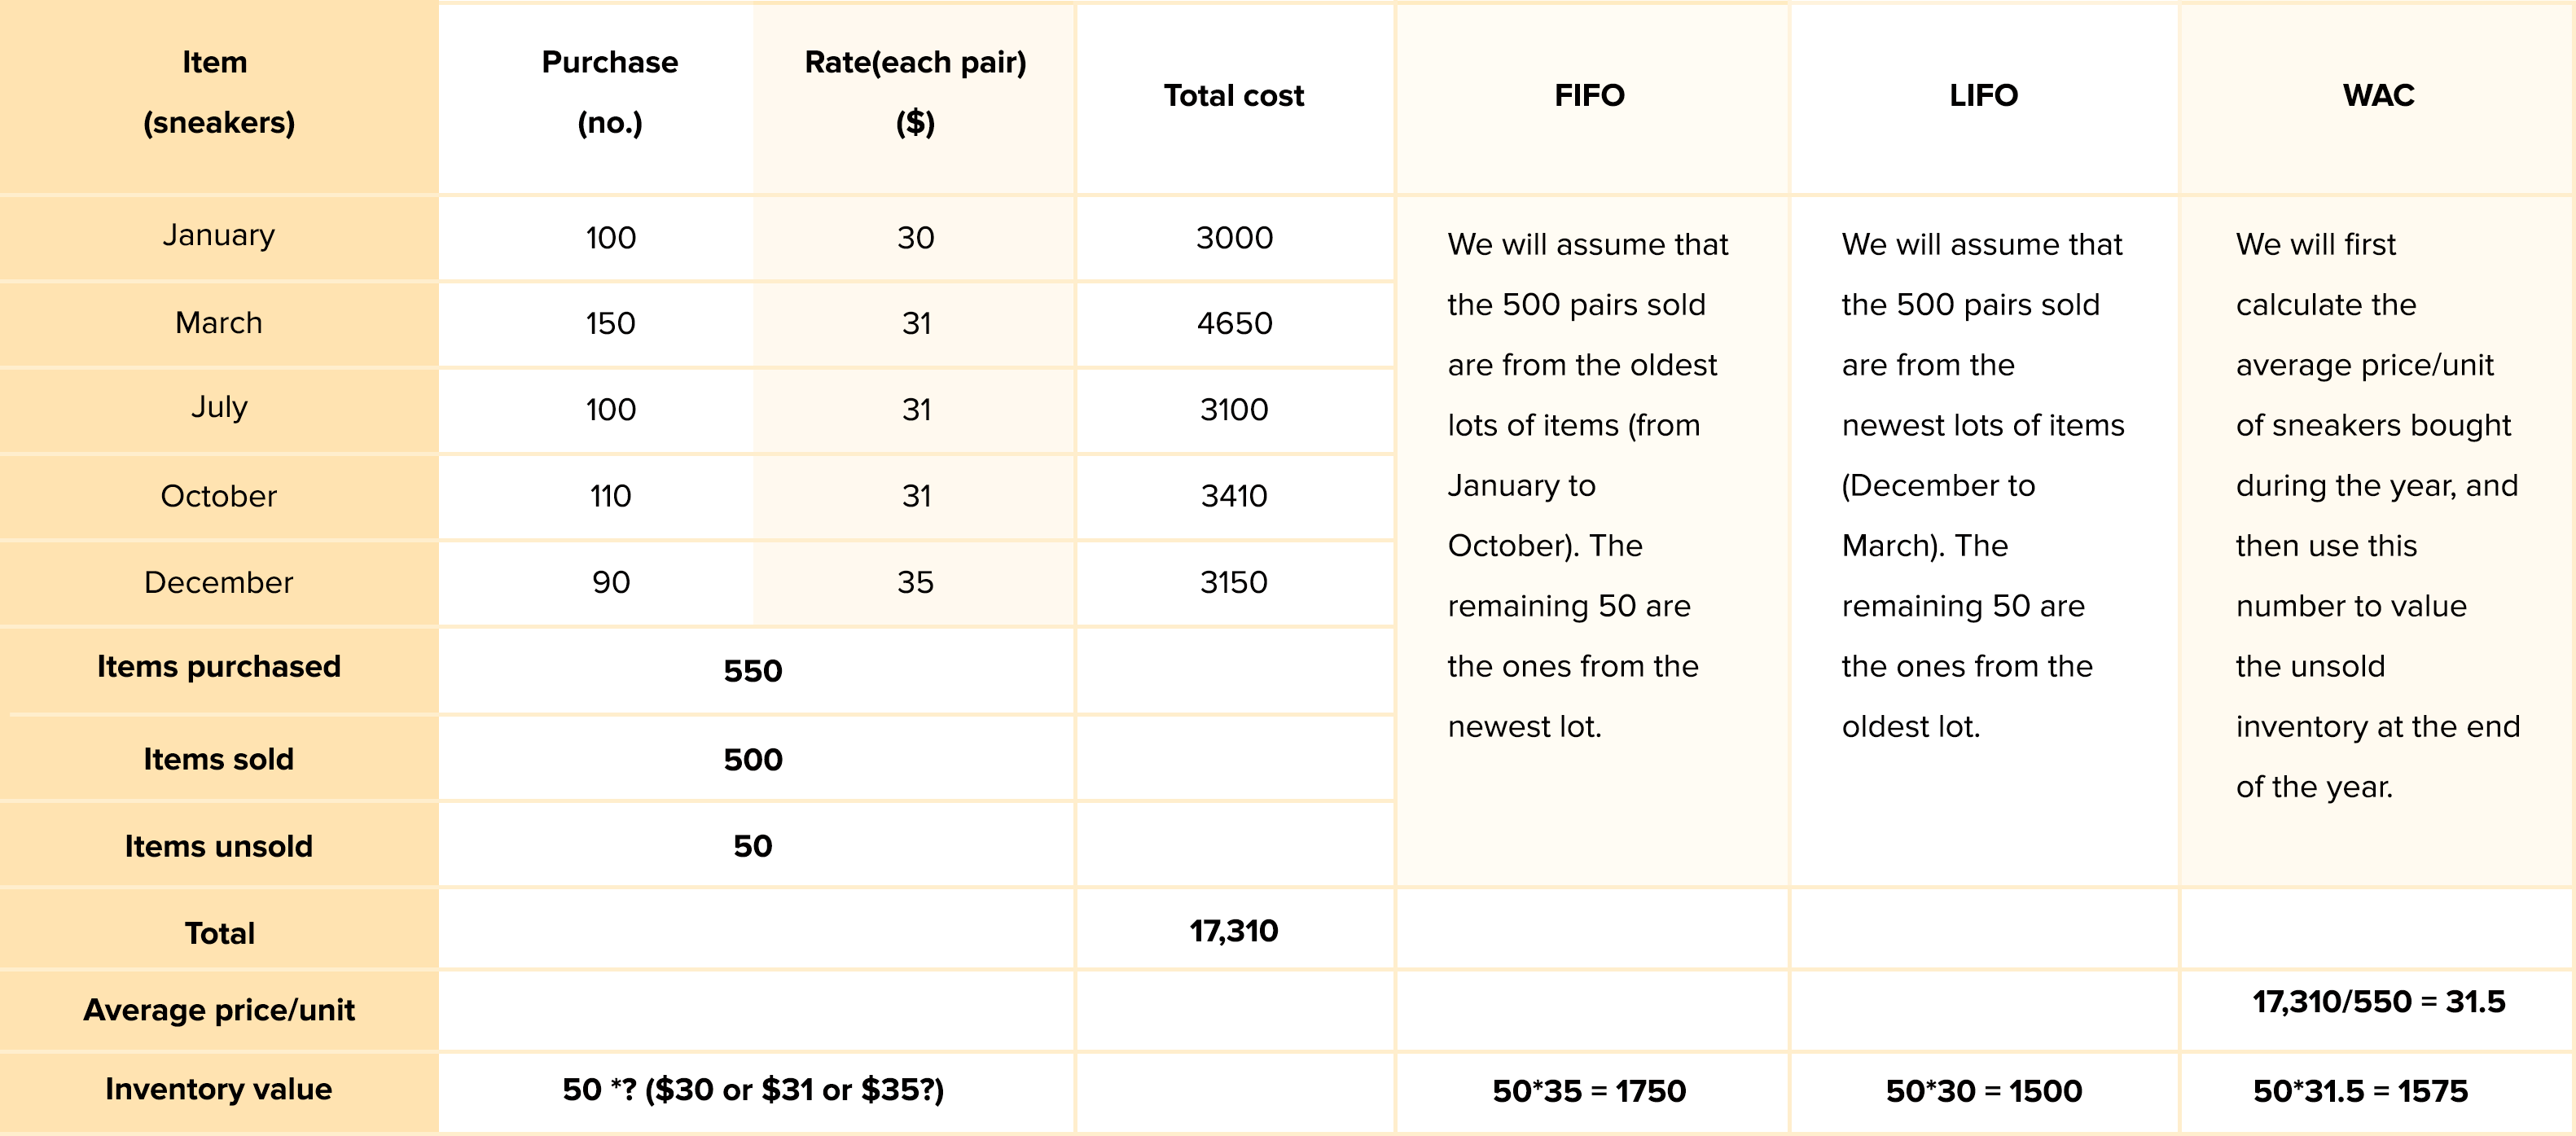The height and width of the screenshot is (1136, 2576).
Task: Click the Inventory value row label
Action: (218, 1089)
